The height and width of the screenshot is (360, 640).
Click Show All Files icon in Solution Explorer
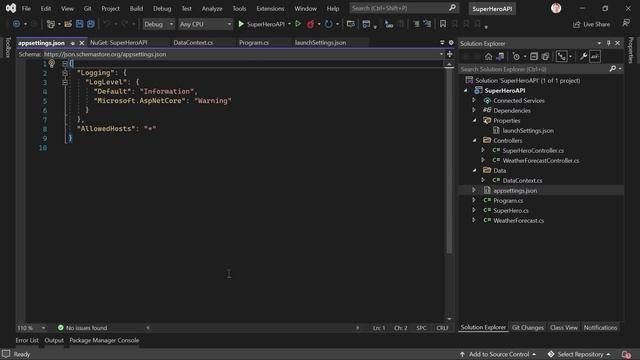coord(545,56)
